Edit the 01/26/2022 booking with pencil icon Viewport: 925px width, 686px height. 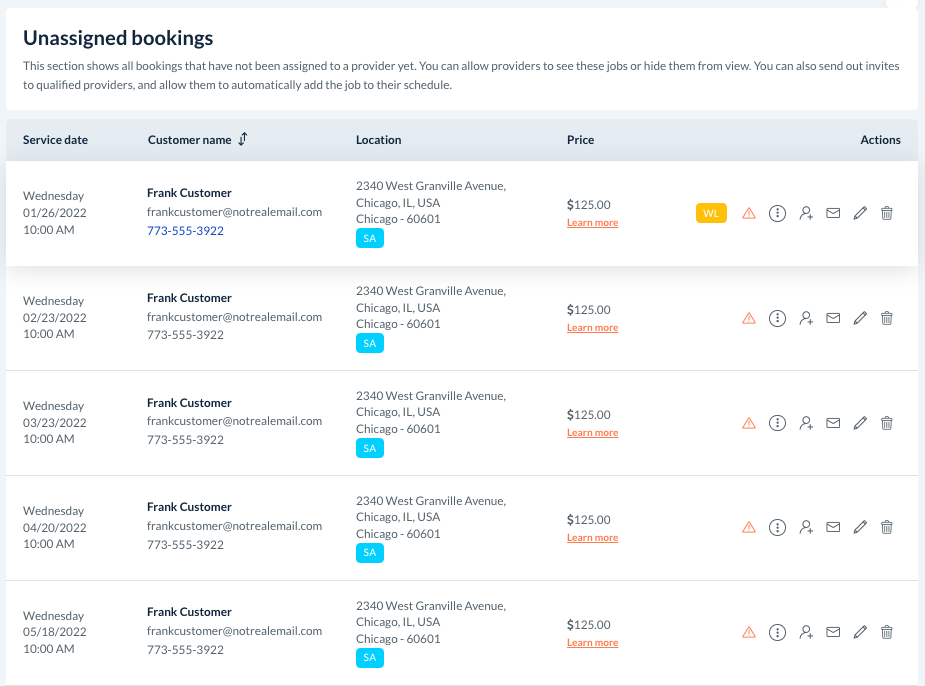(860, 213)
